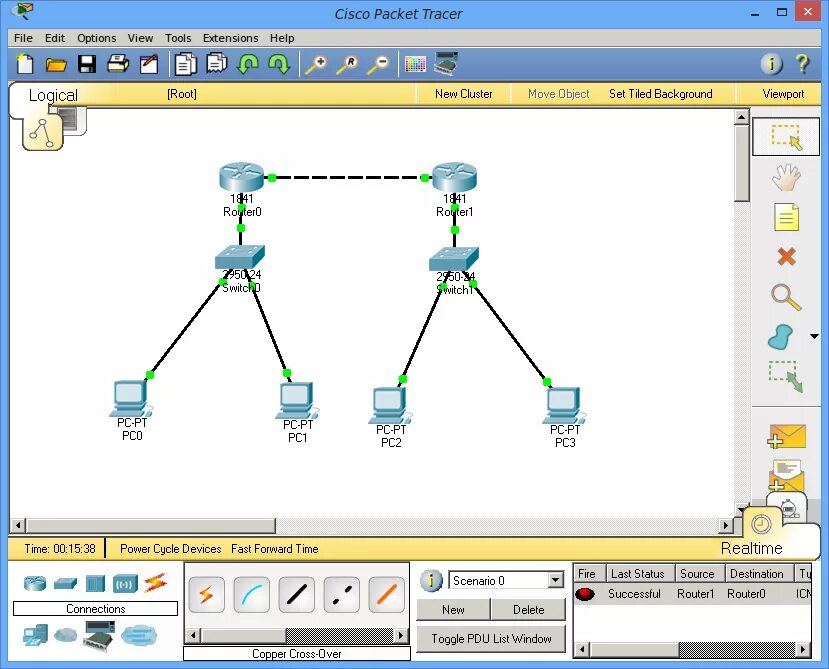Select End Devices category icon
This screenshot has height=669, width=829.
coord(35,635)
